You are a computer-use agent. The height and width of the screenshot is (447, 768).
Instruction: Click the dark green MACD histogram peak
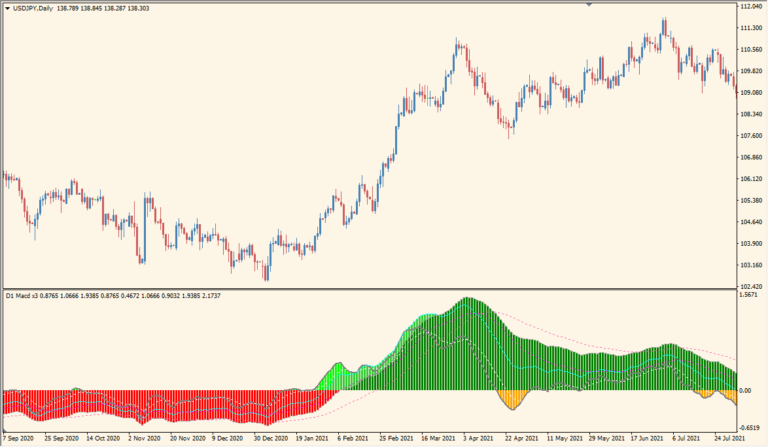465,340
